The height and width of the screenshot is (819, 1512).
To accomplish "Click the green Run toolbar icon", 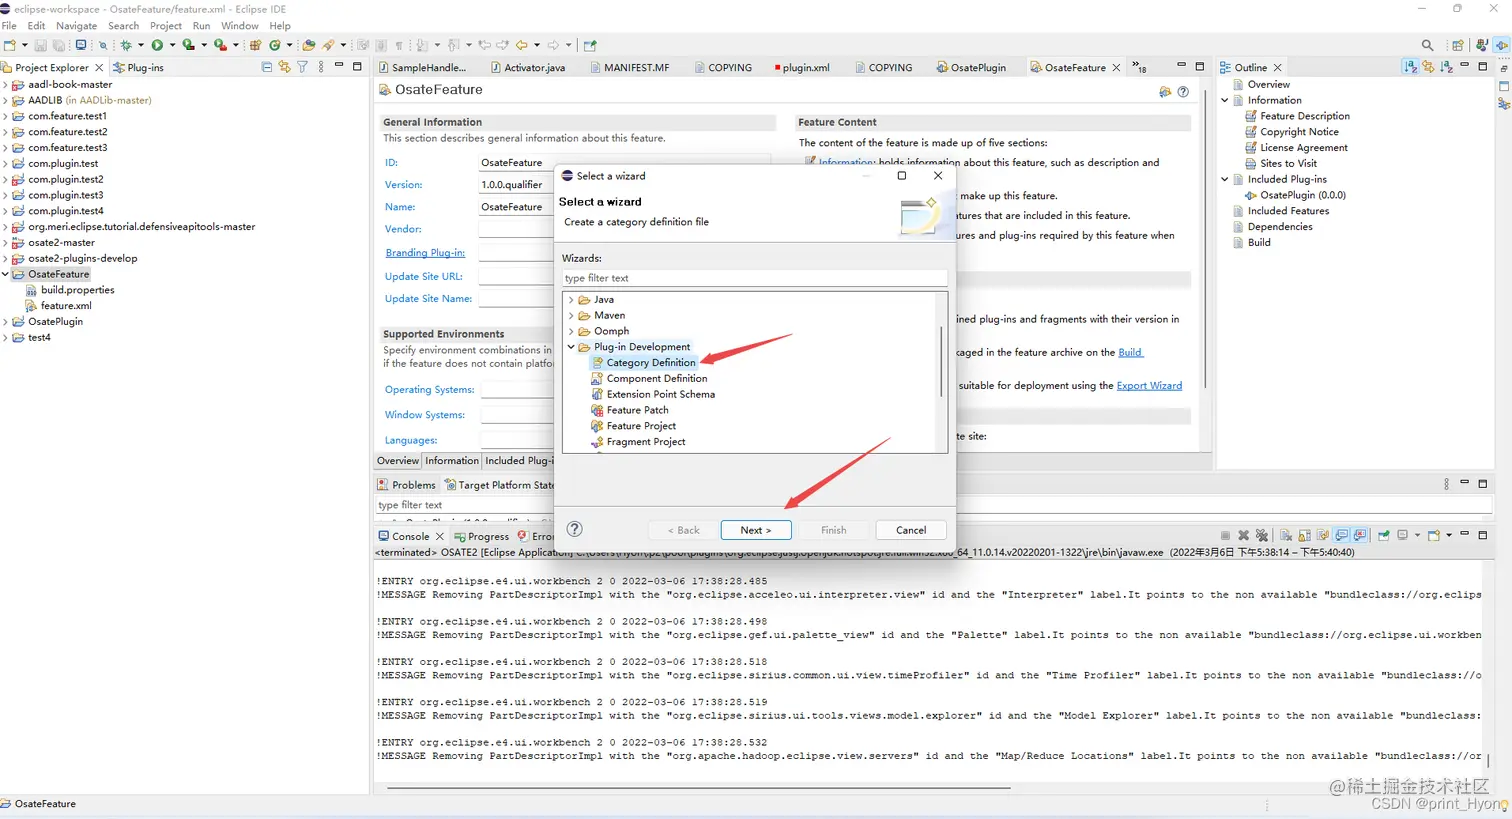I will coord(157,45).
